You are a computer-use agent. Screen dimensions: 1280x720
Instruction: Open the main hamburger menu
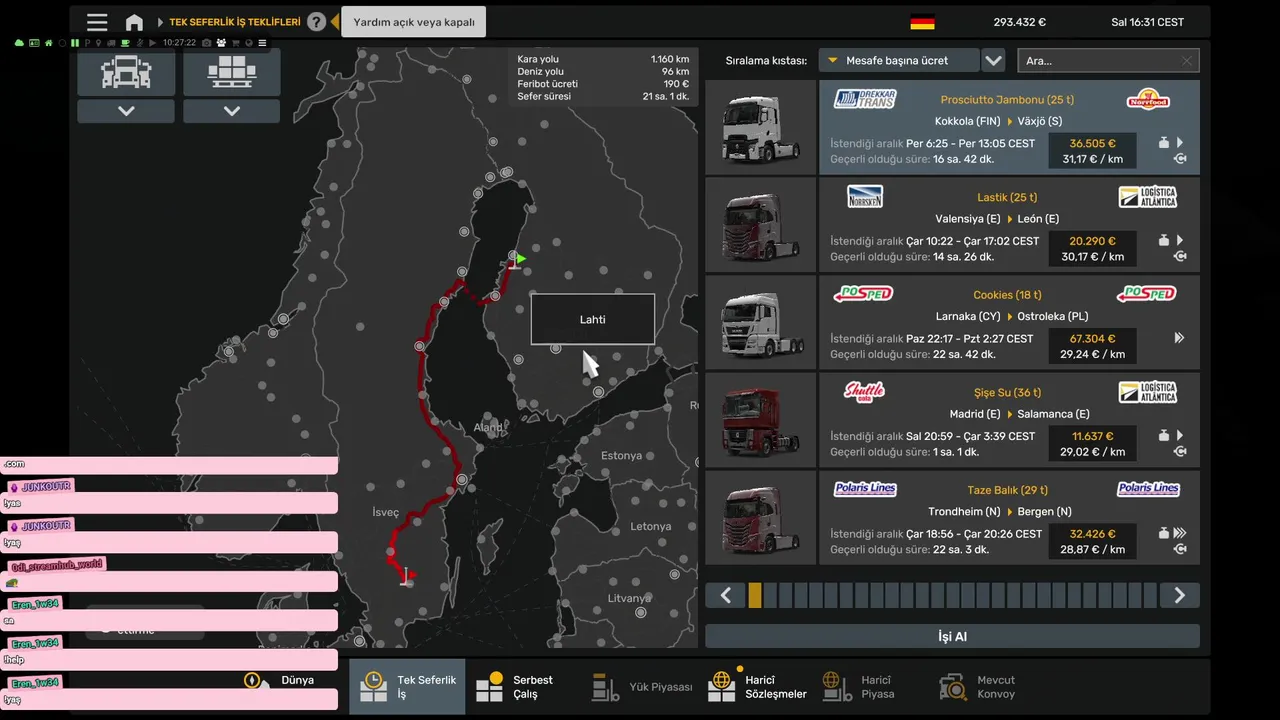97,22
